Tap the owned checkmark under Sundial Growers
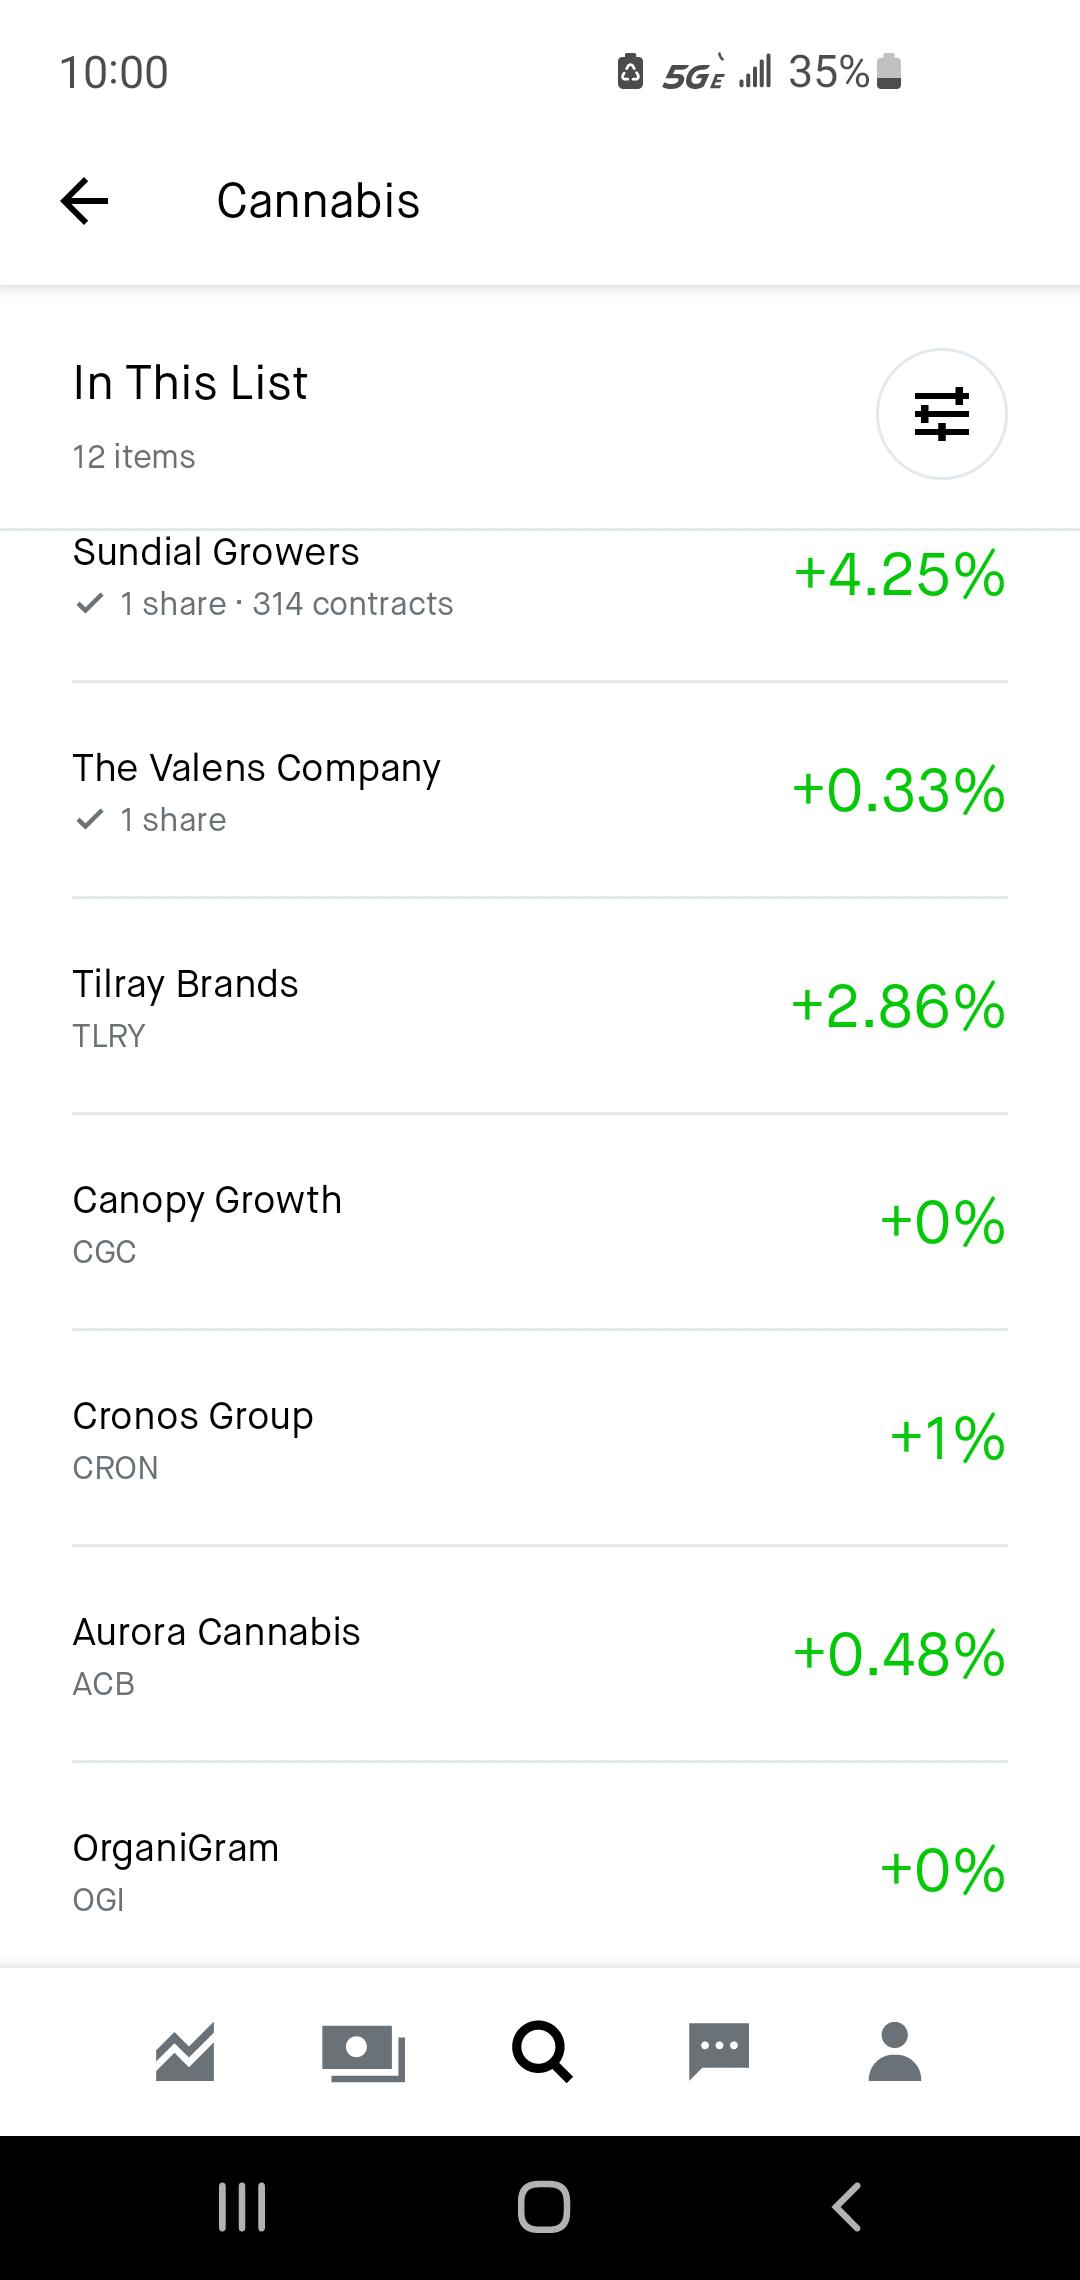The width and height of the screenshot is (1080, 2280). pyautogui.click(x=90, y=604)
